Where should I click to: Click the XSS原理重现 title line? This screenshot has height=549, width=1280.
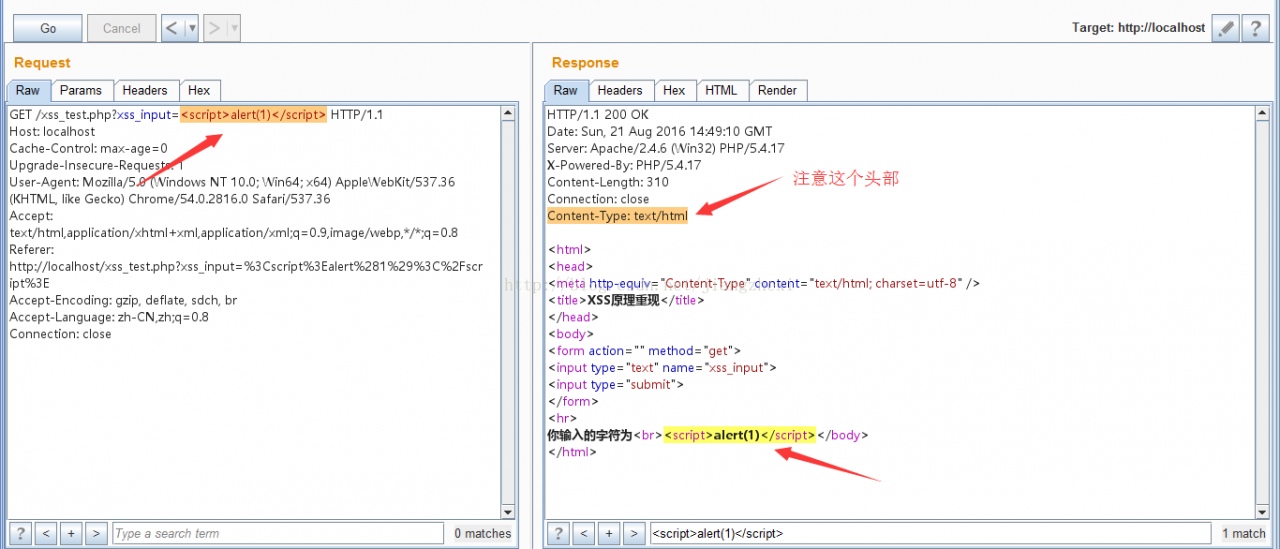tap(627, 300)
